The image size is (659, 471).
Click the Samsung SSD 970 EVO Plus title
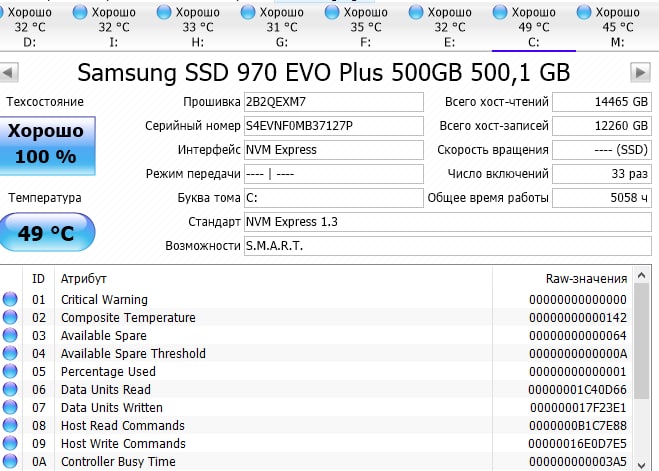(324, 73)
